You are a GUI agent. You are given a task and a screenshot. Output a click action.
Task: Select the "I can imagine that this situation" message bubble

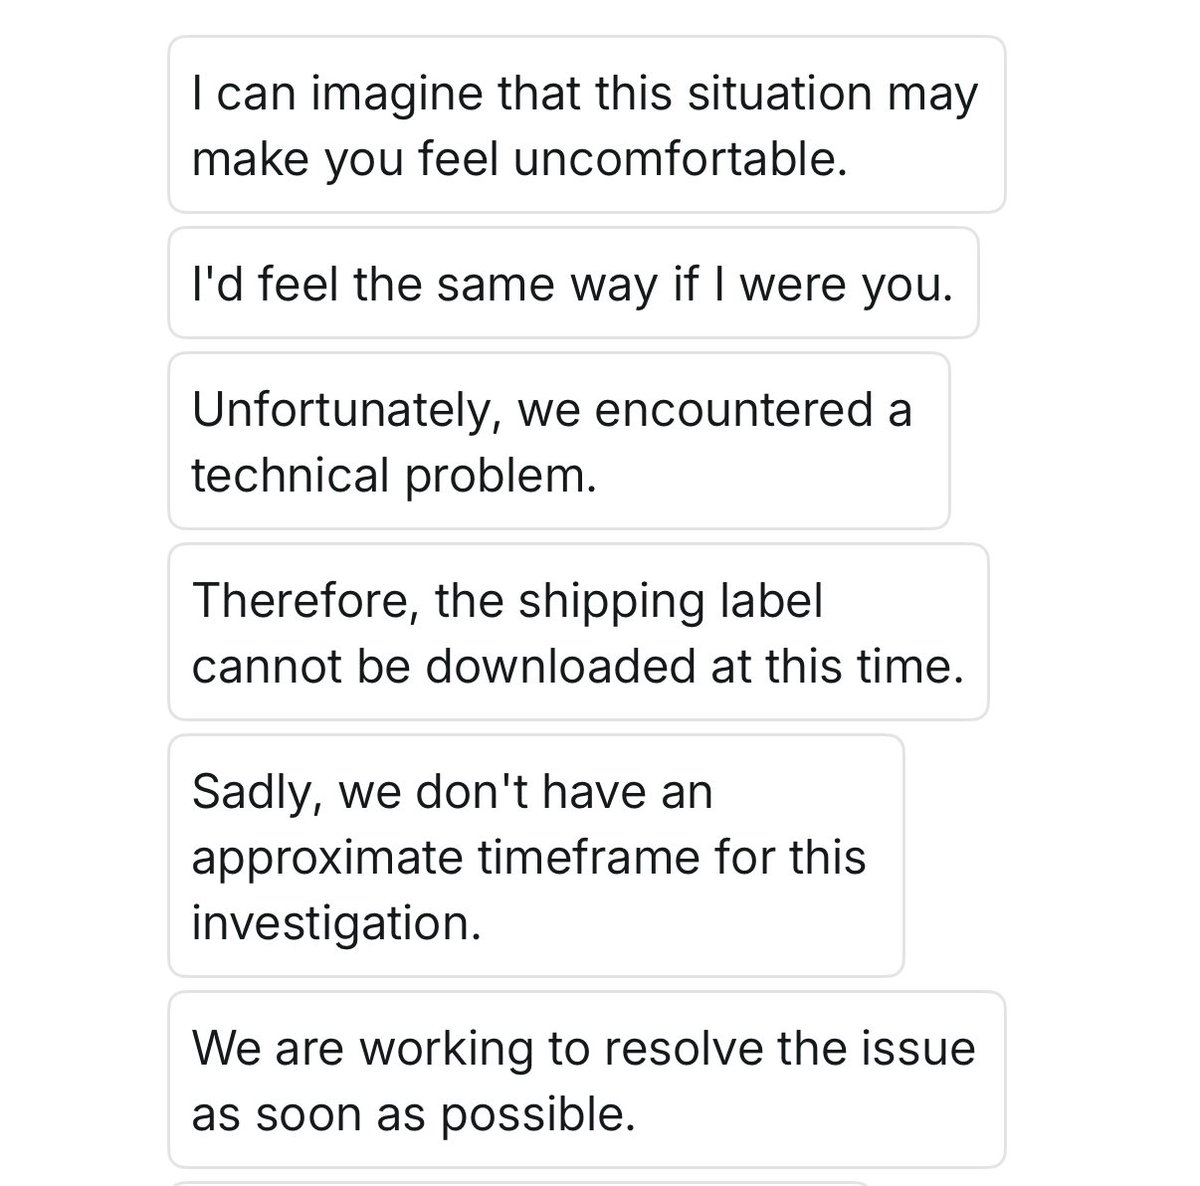point(586,124)
